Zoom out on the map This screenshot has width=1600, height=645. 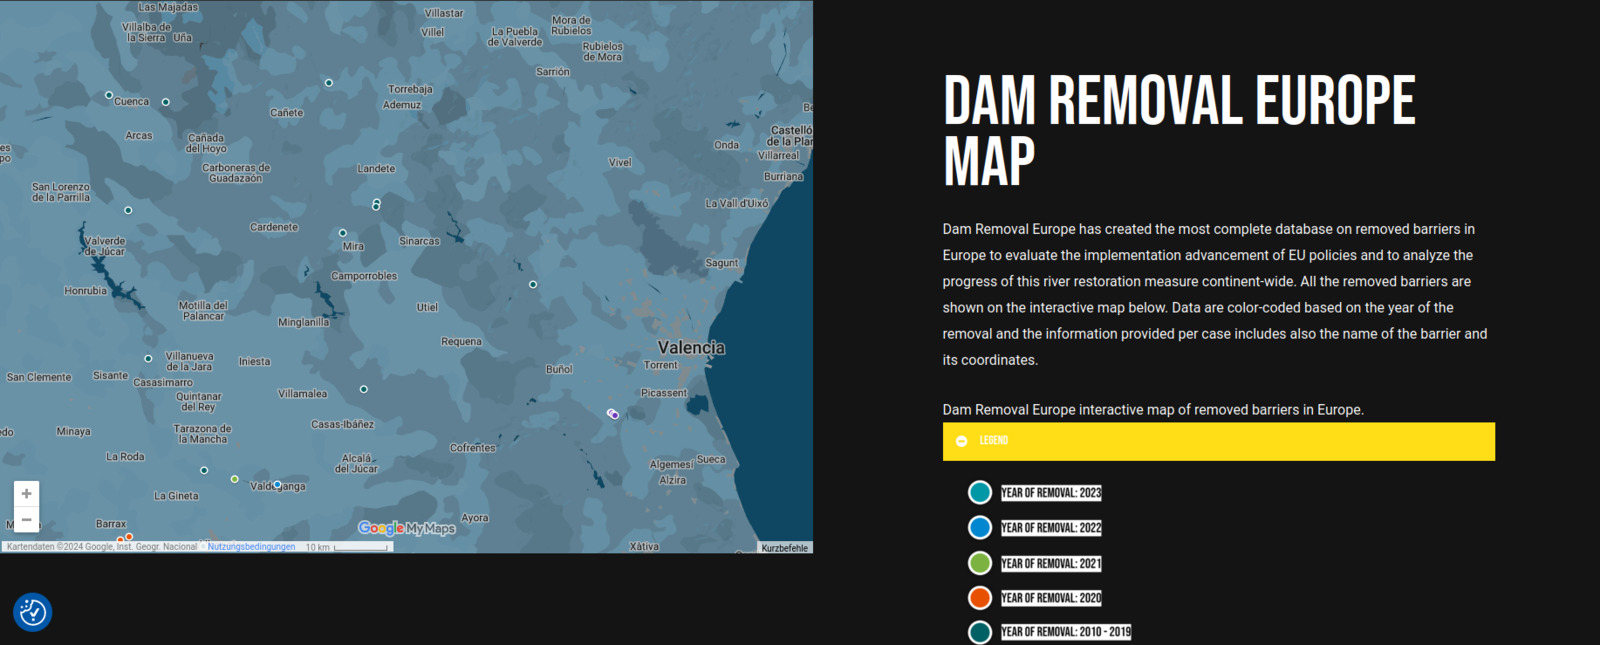pos(27,520)
